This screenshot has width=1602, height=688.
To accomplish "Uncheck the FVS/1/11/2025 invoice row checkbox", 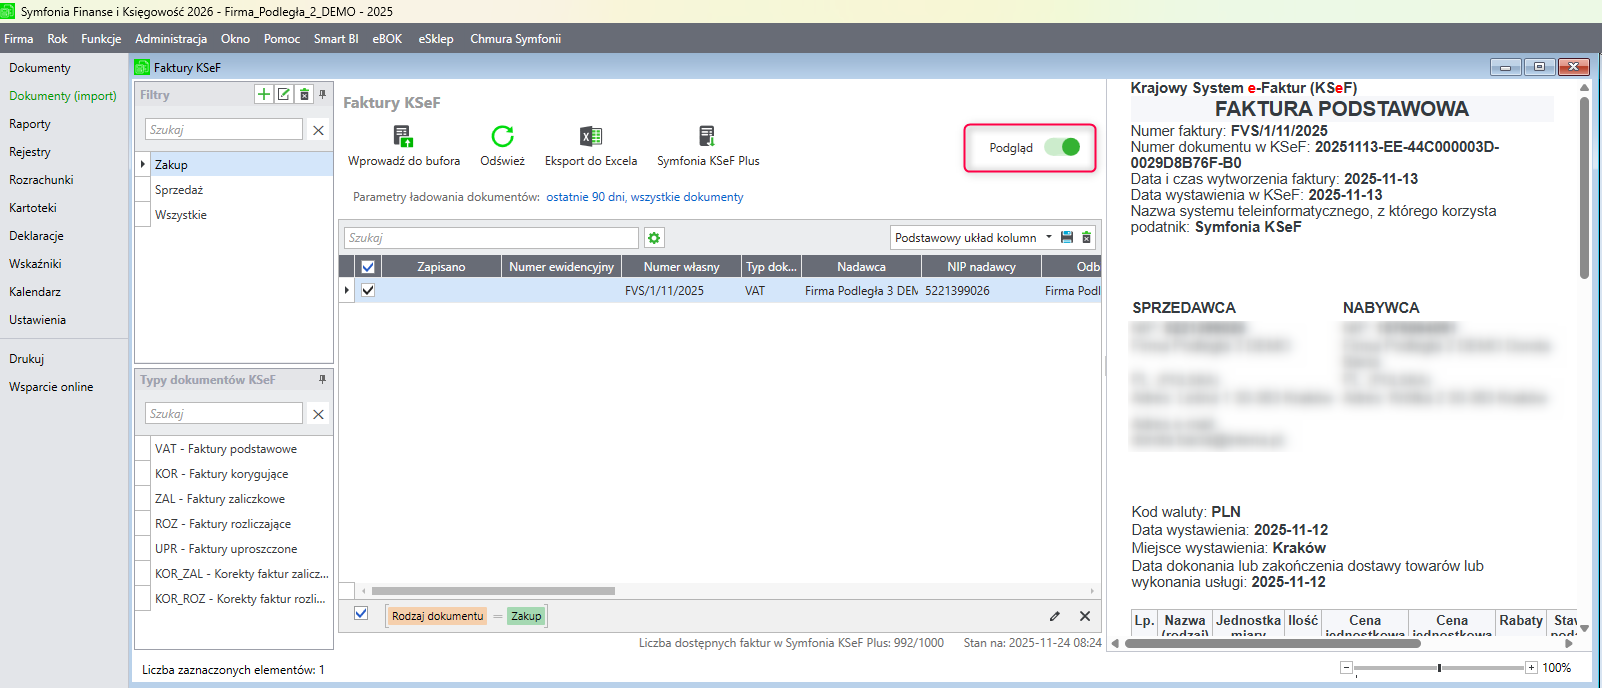I will tap(368, 290).
